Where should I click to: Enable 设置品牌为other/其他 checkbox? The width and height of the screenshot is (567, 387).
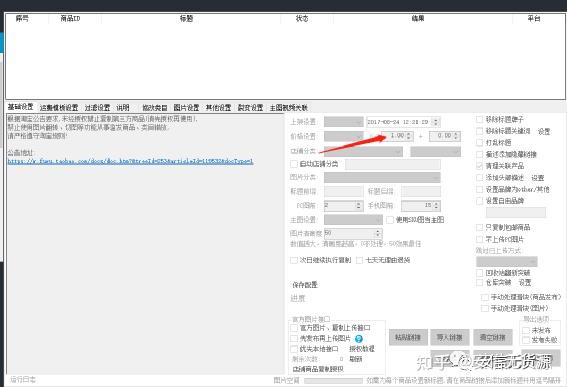[x=479, y=189]
